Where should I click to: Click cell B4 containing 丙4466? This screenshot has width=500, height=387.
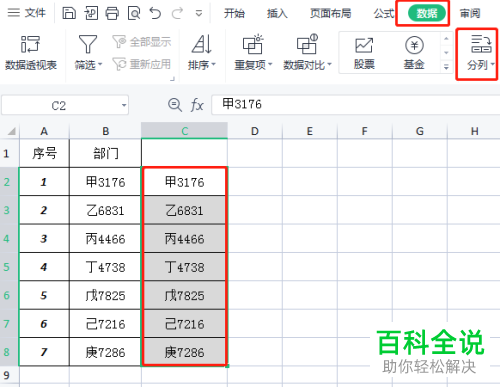[106, 239]
